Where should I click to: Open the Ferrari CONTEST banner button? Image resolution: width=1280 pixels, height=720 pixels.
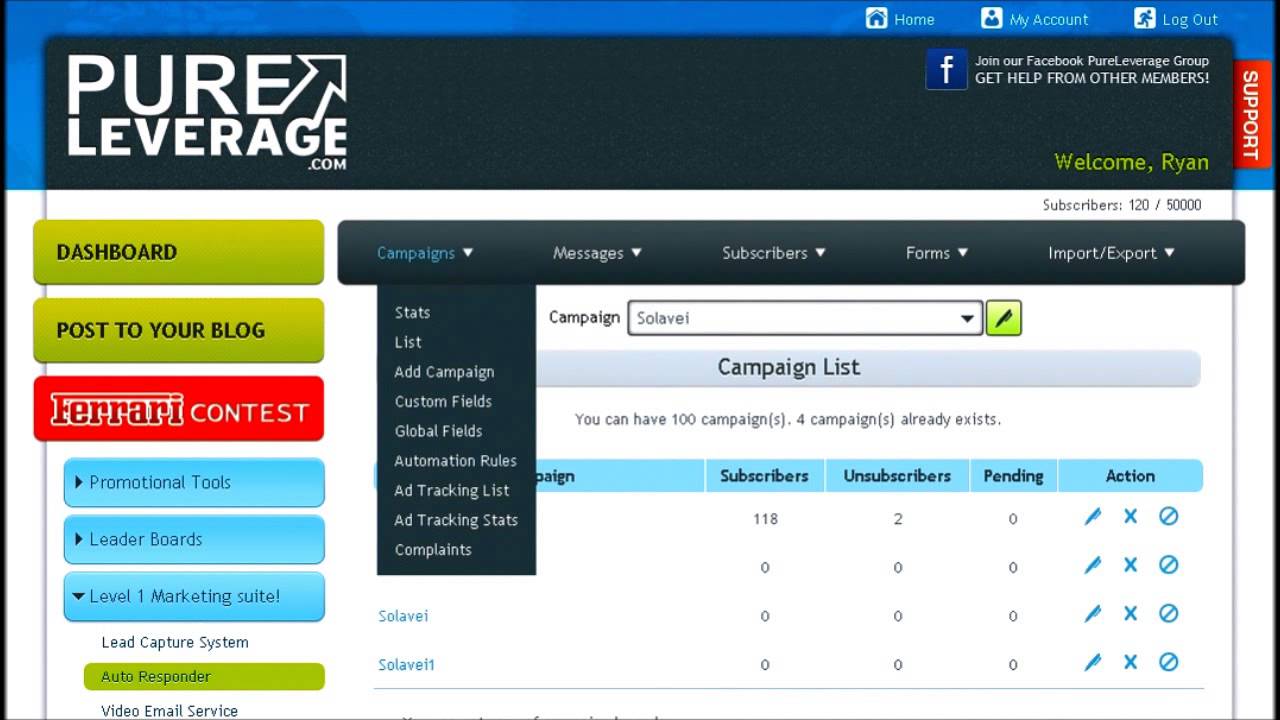point(179,409)
